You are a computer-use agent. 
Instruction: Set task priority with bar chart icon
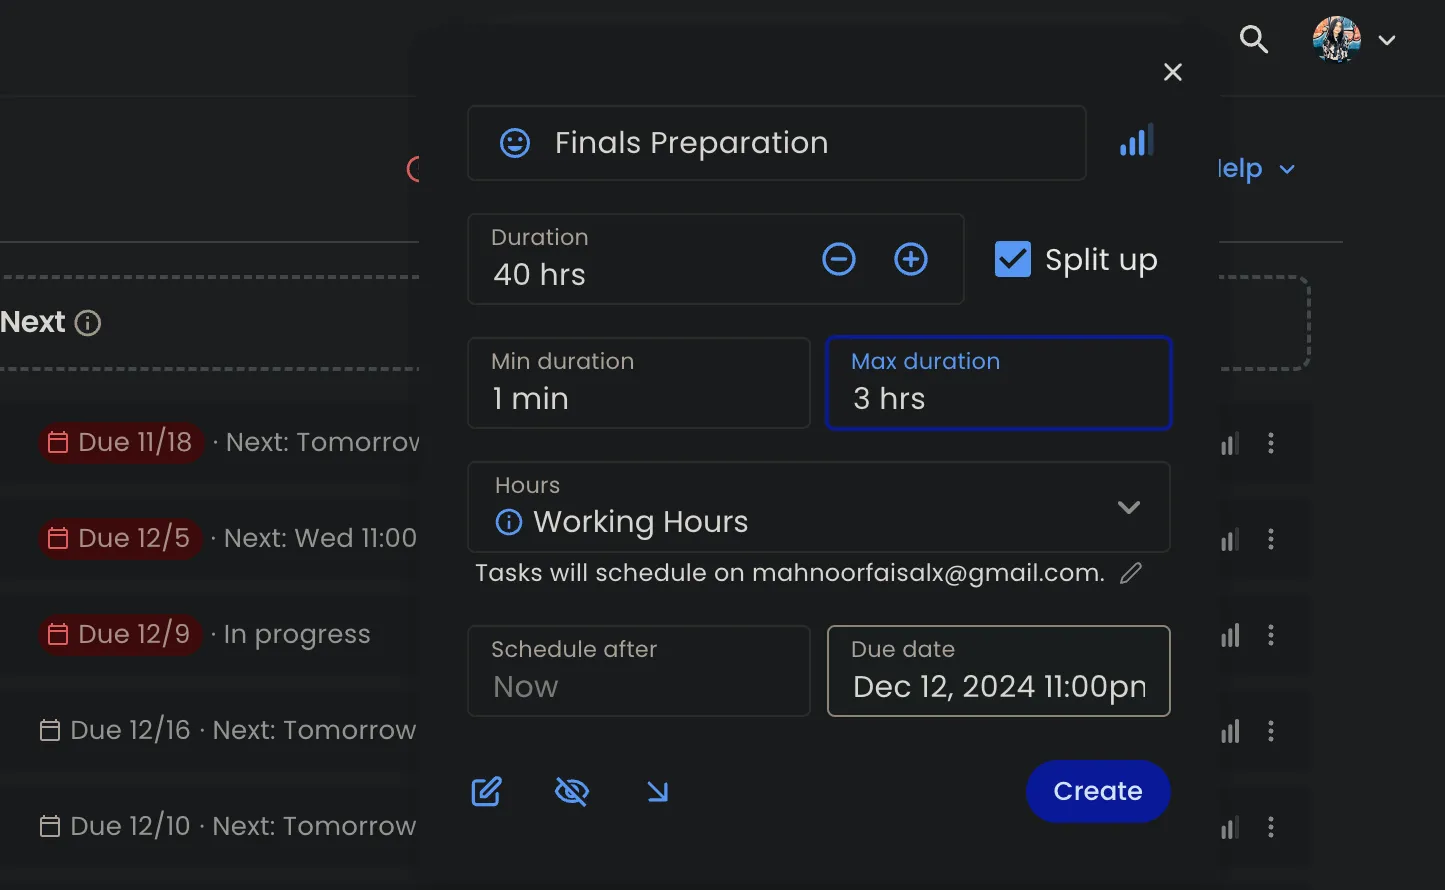tap(1137, 141)
